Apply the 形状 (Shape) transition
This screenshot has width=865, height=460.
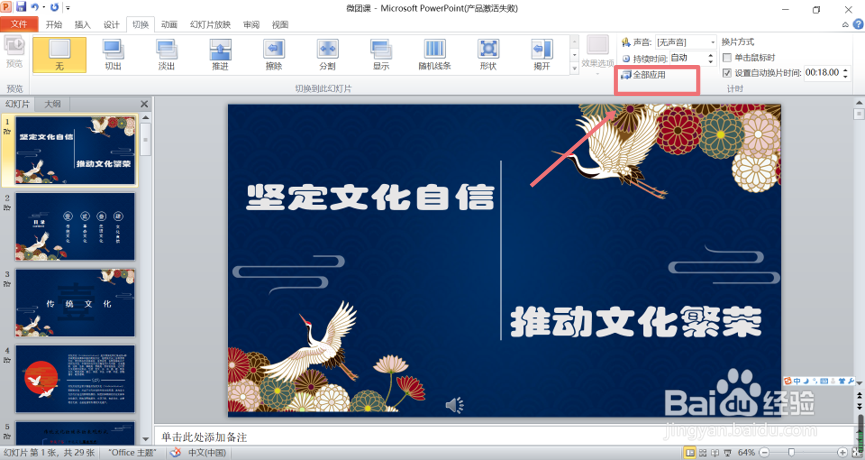[x=488, y=55]
